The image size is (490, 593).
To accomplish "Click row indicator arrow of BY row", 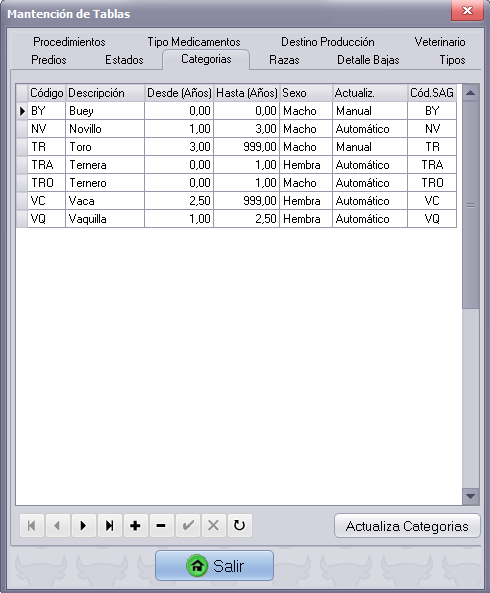I will pyautogui.click(x=22, y=111).
